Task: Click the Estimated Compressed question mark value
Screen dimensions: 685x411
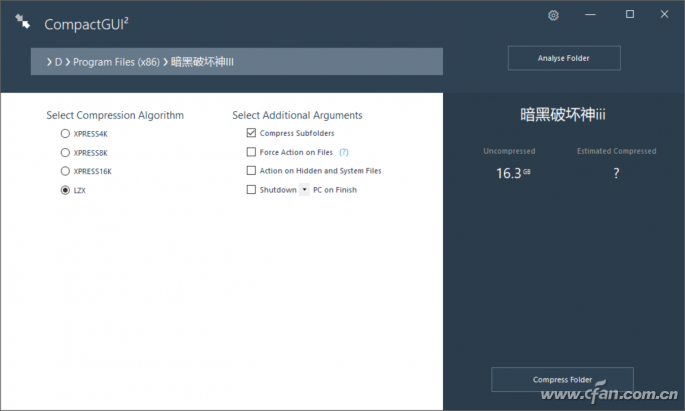Action: click(616, 173)
